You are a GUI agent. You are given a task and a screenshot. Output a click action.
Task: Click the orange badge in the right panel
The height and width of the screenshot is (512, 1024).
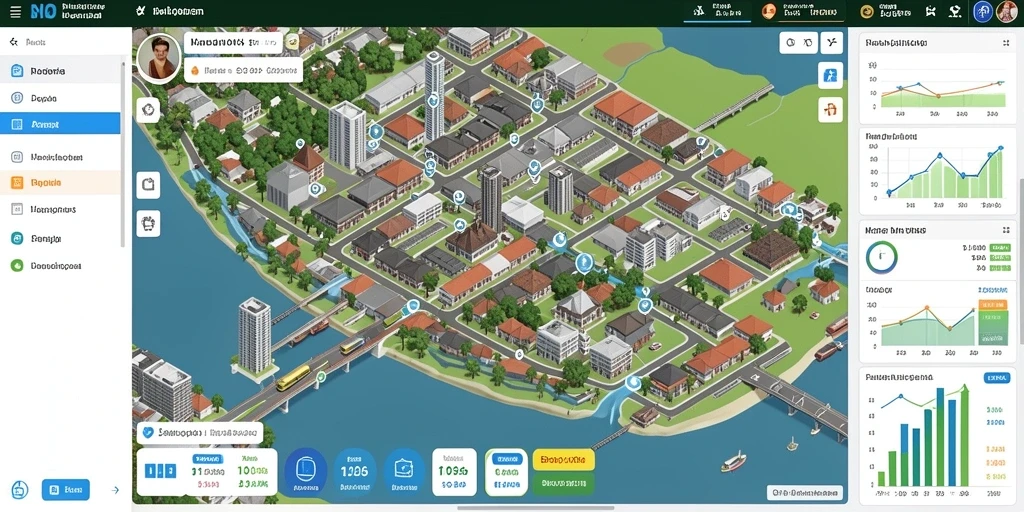click(x=993, y=304)
